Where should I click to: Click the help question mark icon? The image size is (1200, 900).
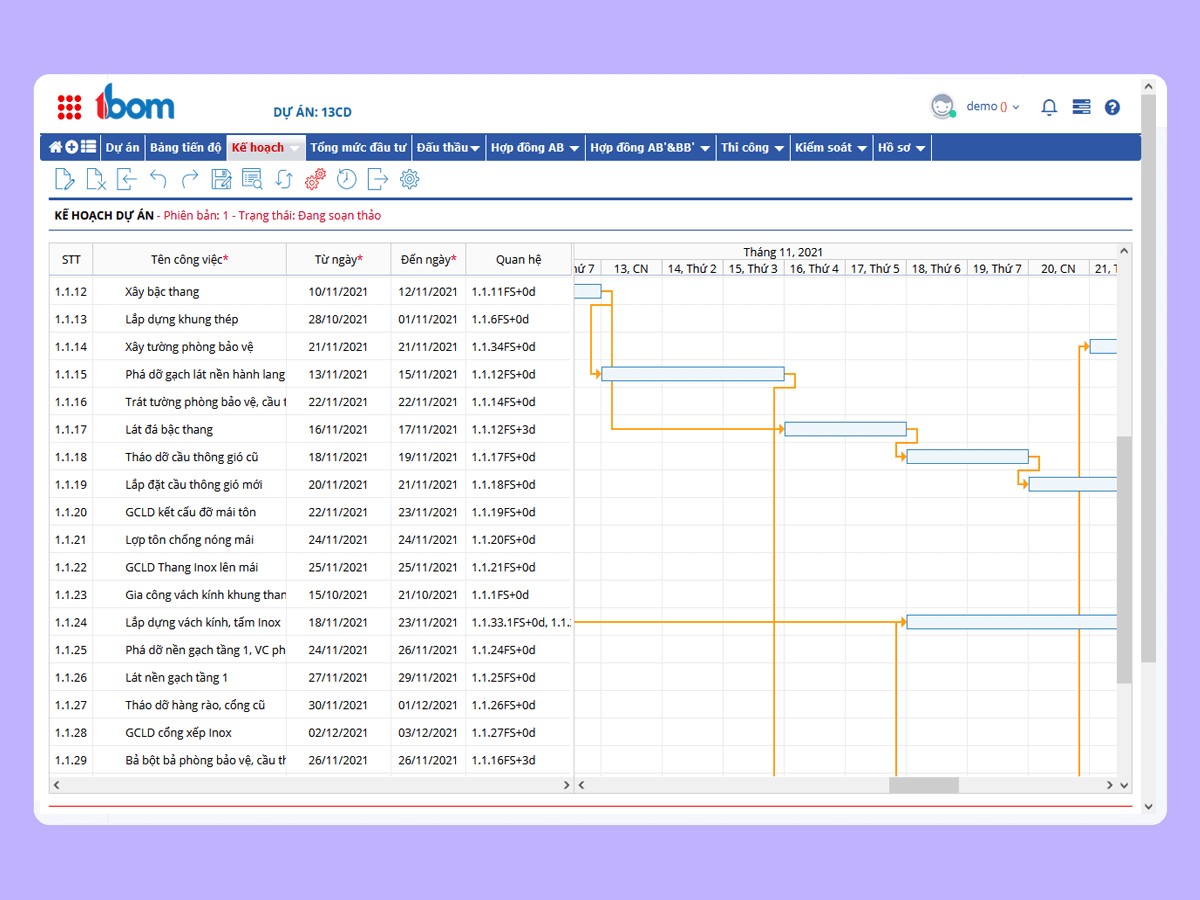pos(1112,107)
